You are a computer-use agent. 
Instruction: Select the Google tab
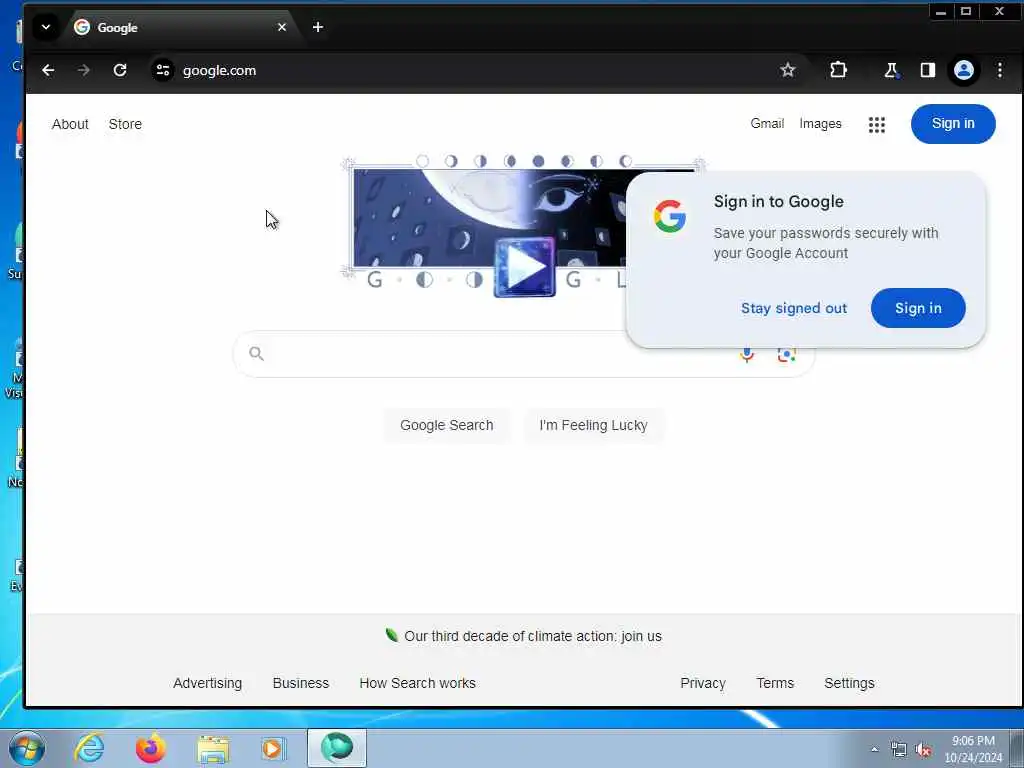[180, 27]
